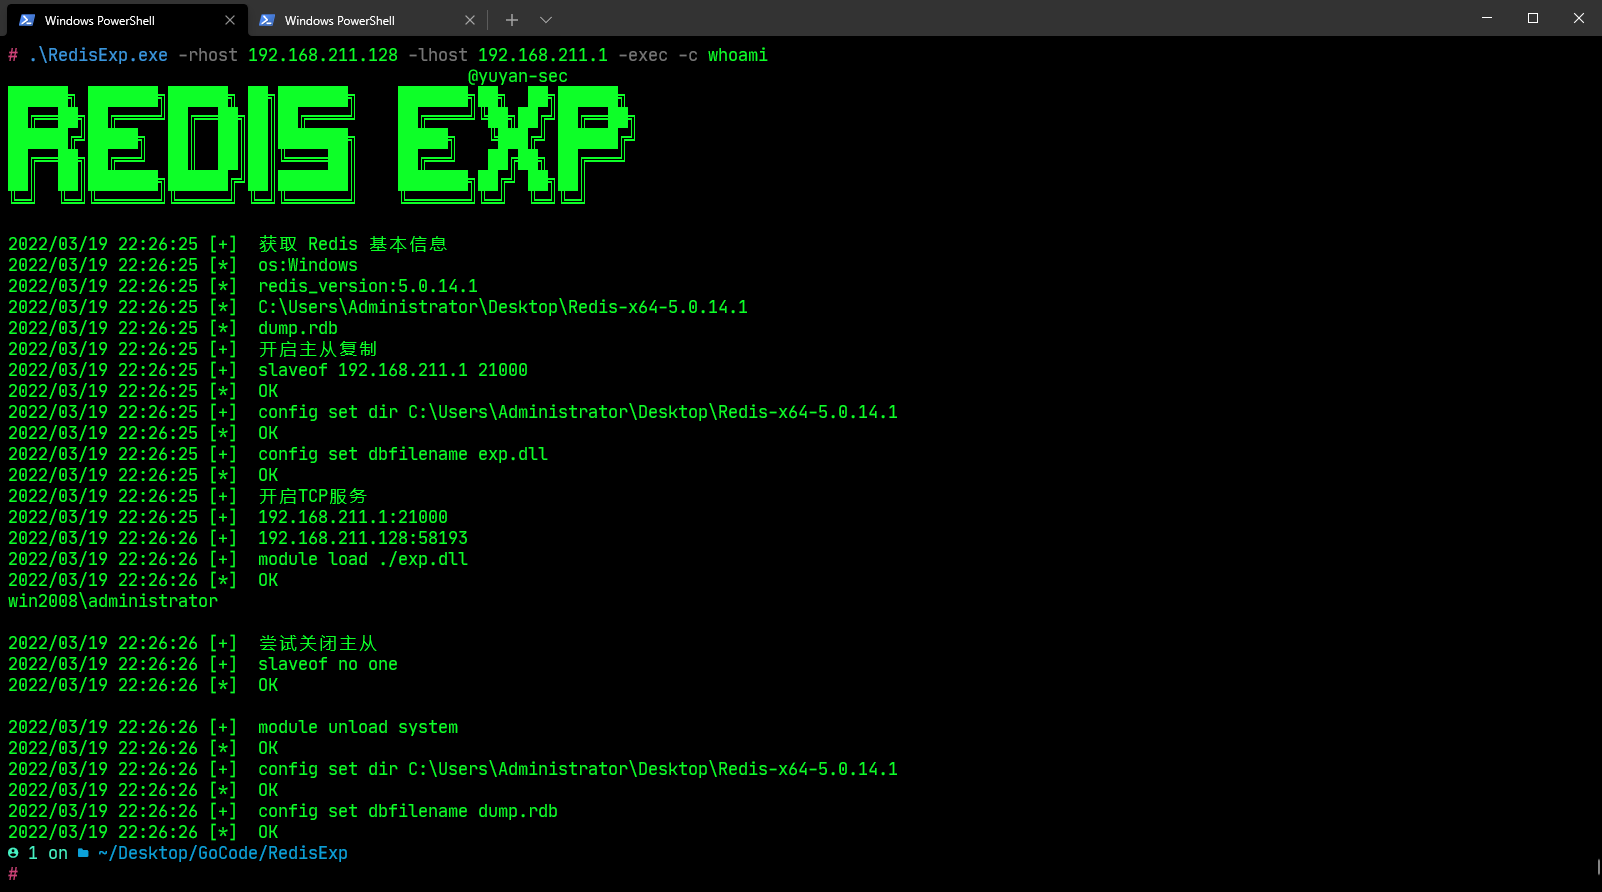Close the first PowerShell tab
The image size is (1602, 892).
[230, 20]
